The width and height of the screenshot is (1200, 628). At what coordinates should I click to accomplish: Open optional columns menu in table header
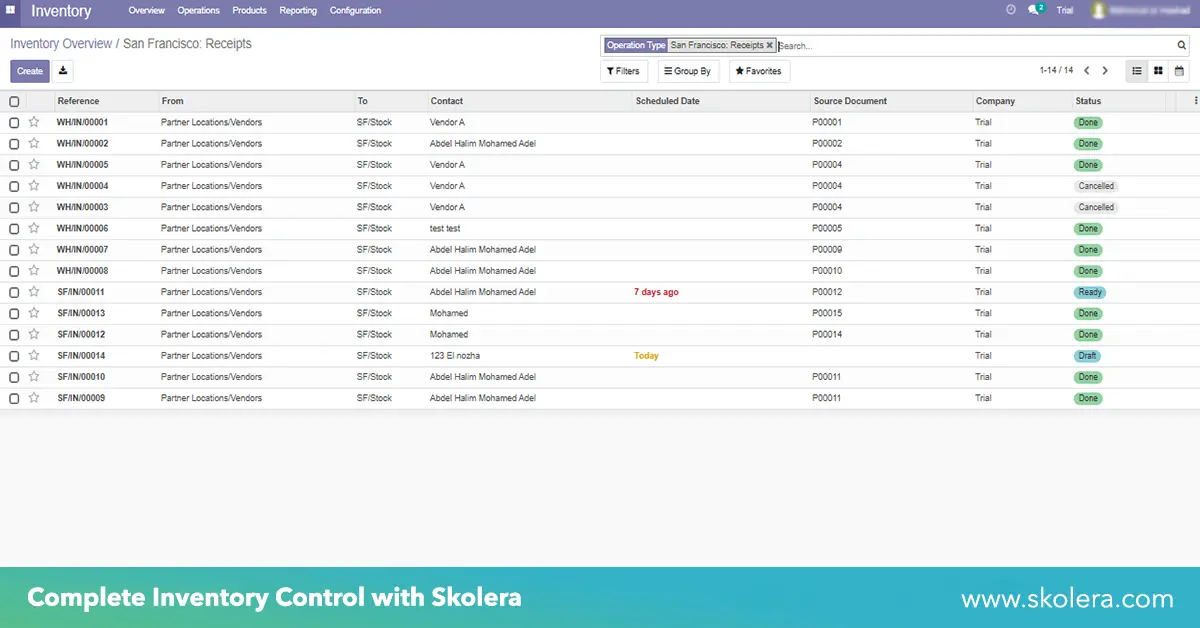pos(1195,101)
